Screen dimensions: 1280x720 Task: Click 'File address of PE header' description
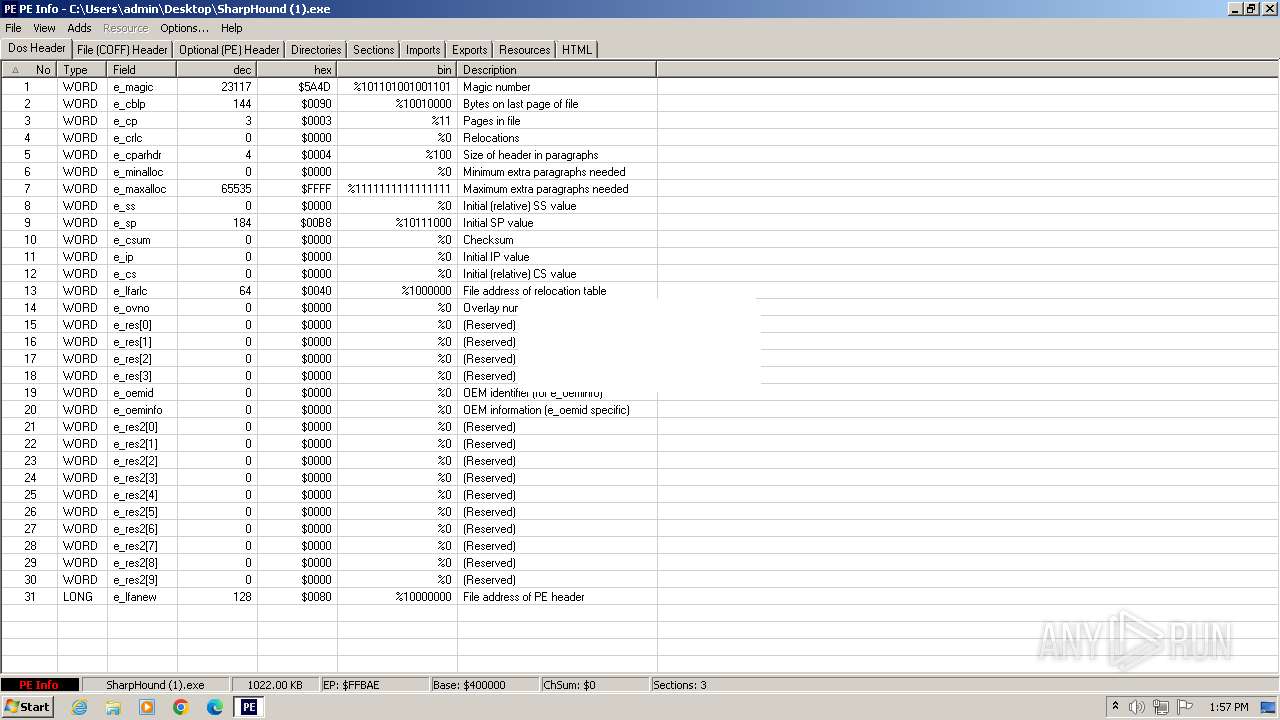(524, 597)
